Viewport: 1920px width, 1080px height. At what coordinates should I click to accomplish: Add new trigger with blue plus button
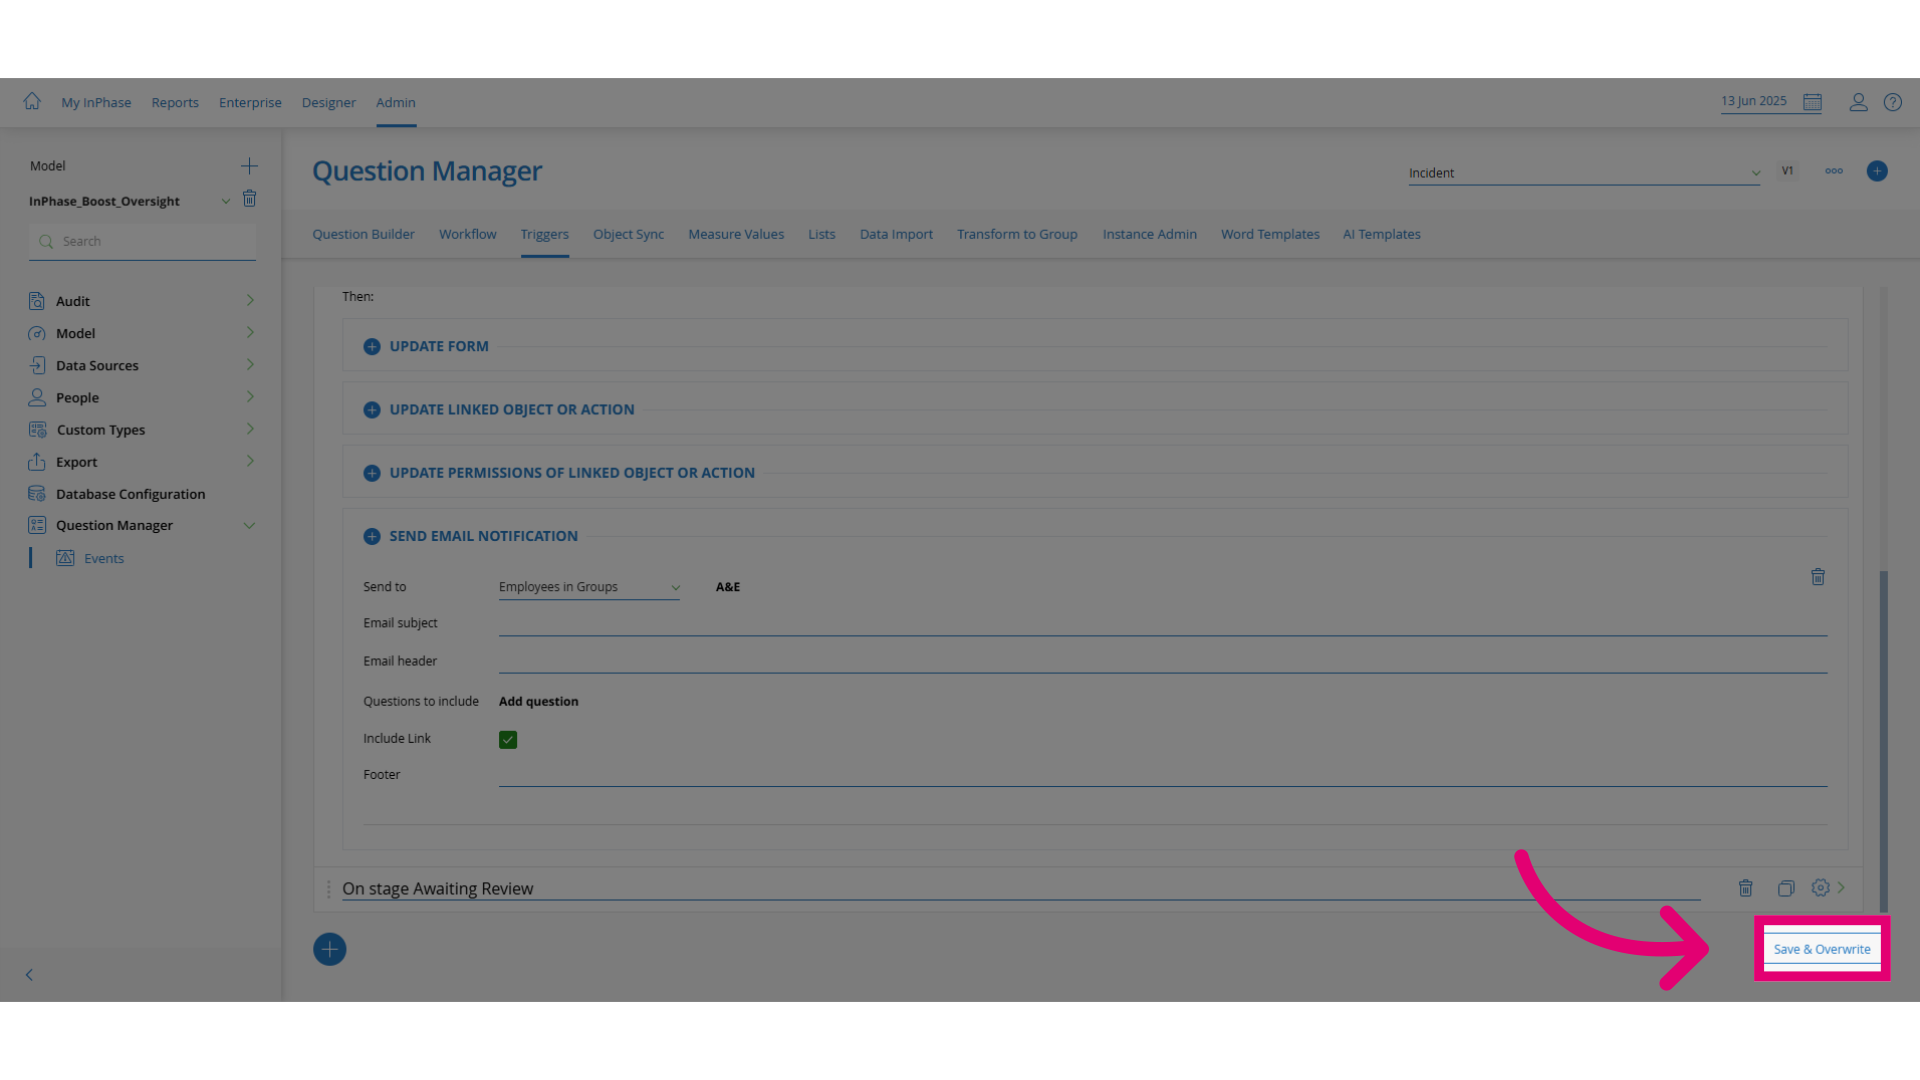[x=330, y=949]
